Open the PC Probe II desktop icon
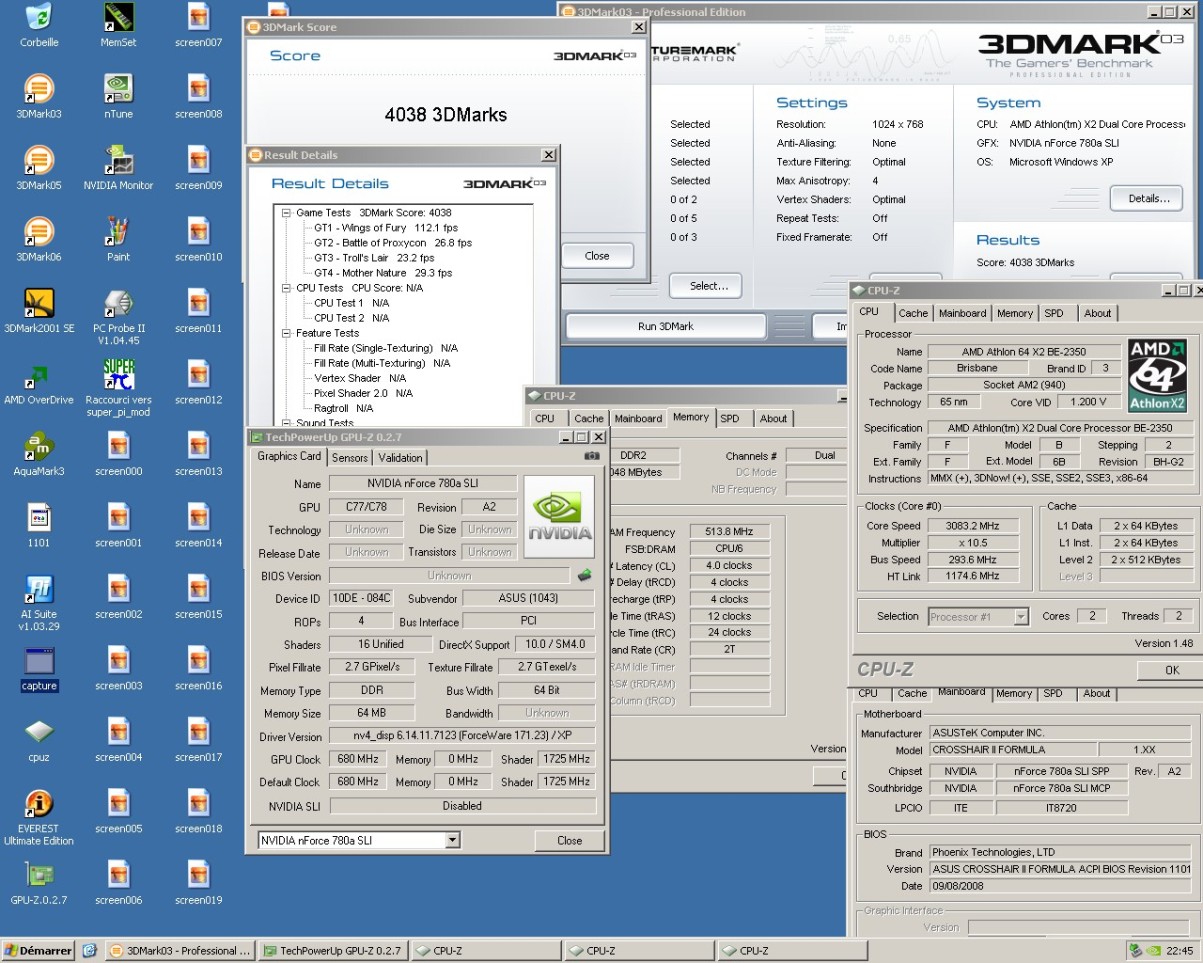1203x963 pixels. coord(119,303)
